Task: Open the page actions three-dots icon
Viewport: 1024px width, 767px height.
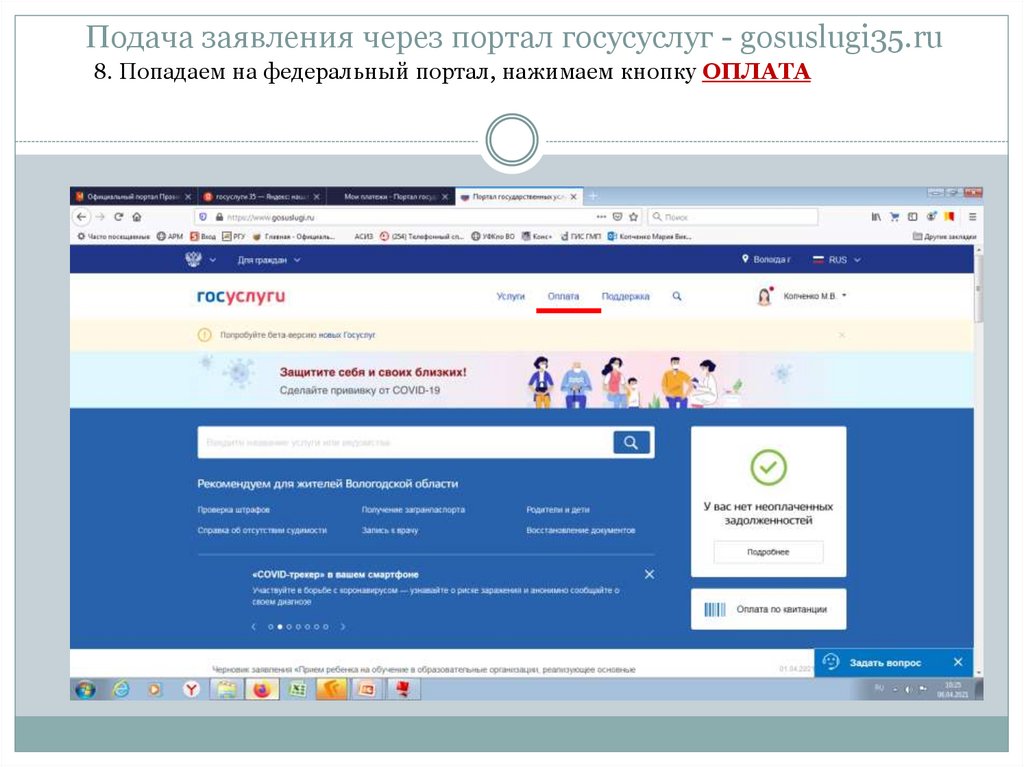Action: coord(601,217)
